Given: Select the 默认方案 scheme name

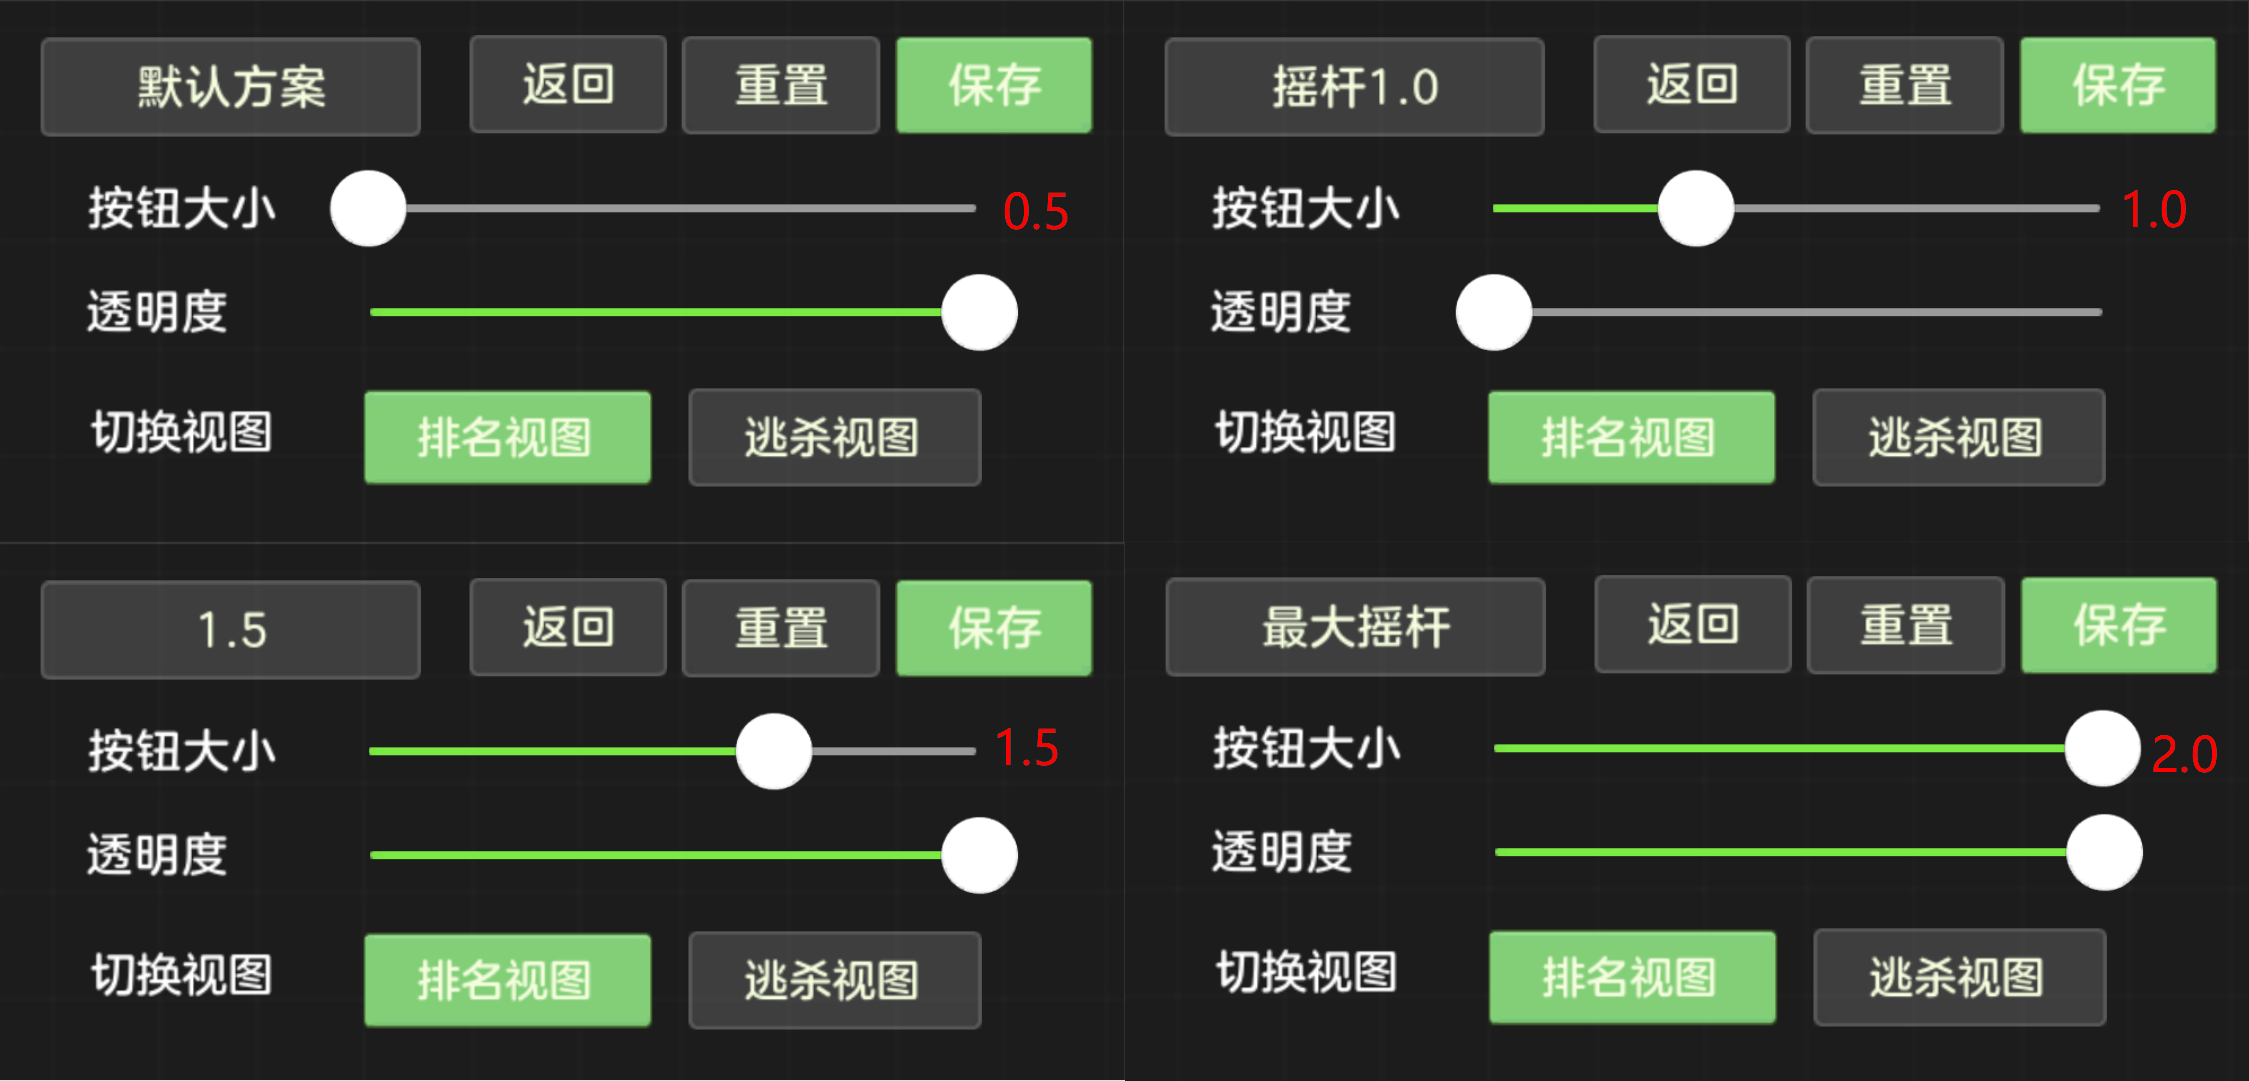Looking at the screenshot, I should pos(229,86).
